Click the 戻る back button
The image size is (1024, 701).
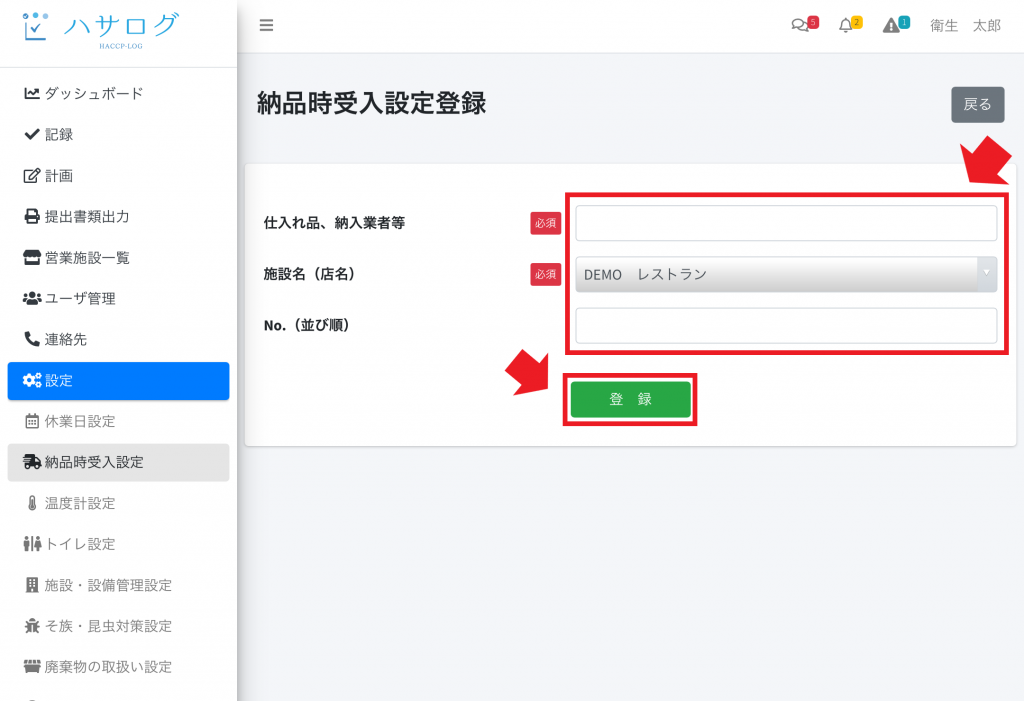pos(977,105)
